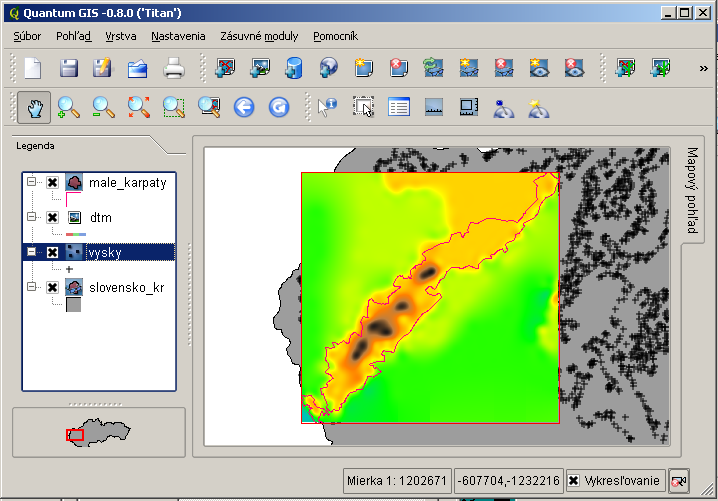Select the Zoom In magnifier tool

point(68,107)
